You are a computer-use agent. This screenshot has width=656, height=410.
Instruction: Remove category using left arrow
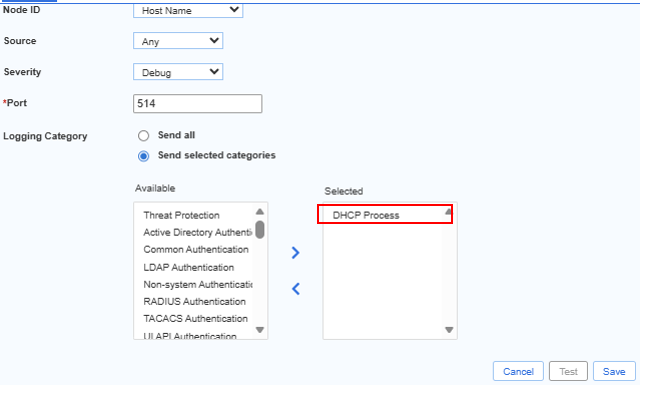(295, 289)
